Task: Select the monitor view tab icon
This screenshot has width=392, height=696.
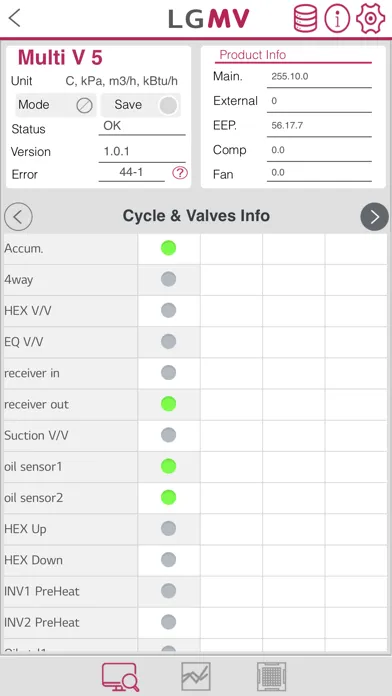Action: [x=121, y=677]
